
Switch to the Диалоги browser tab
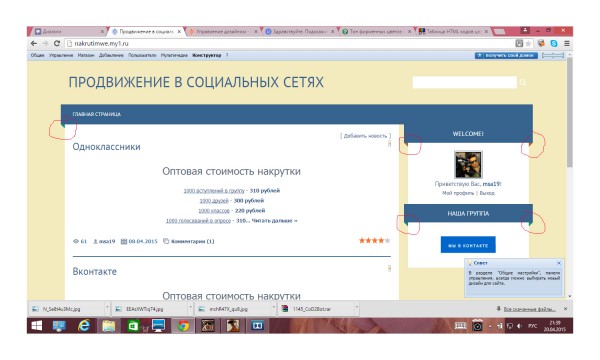(x=68, y=31)
